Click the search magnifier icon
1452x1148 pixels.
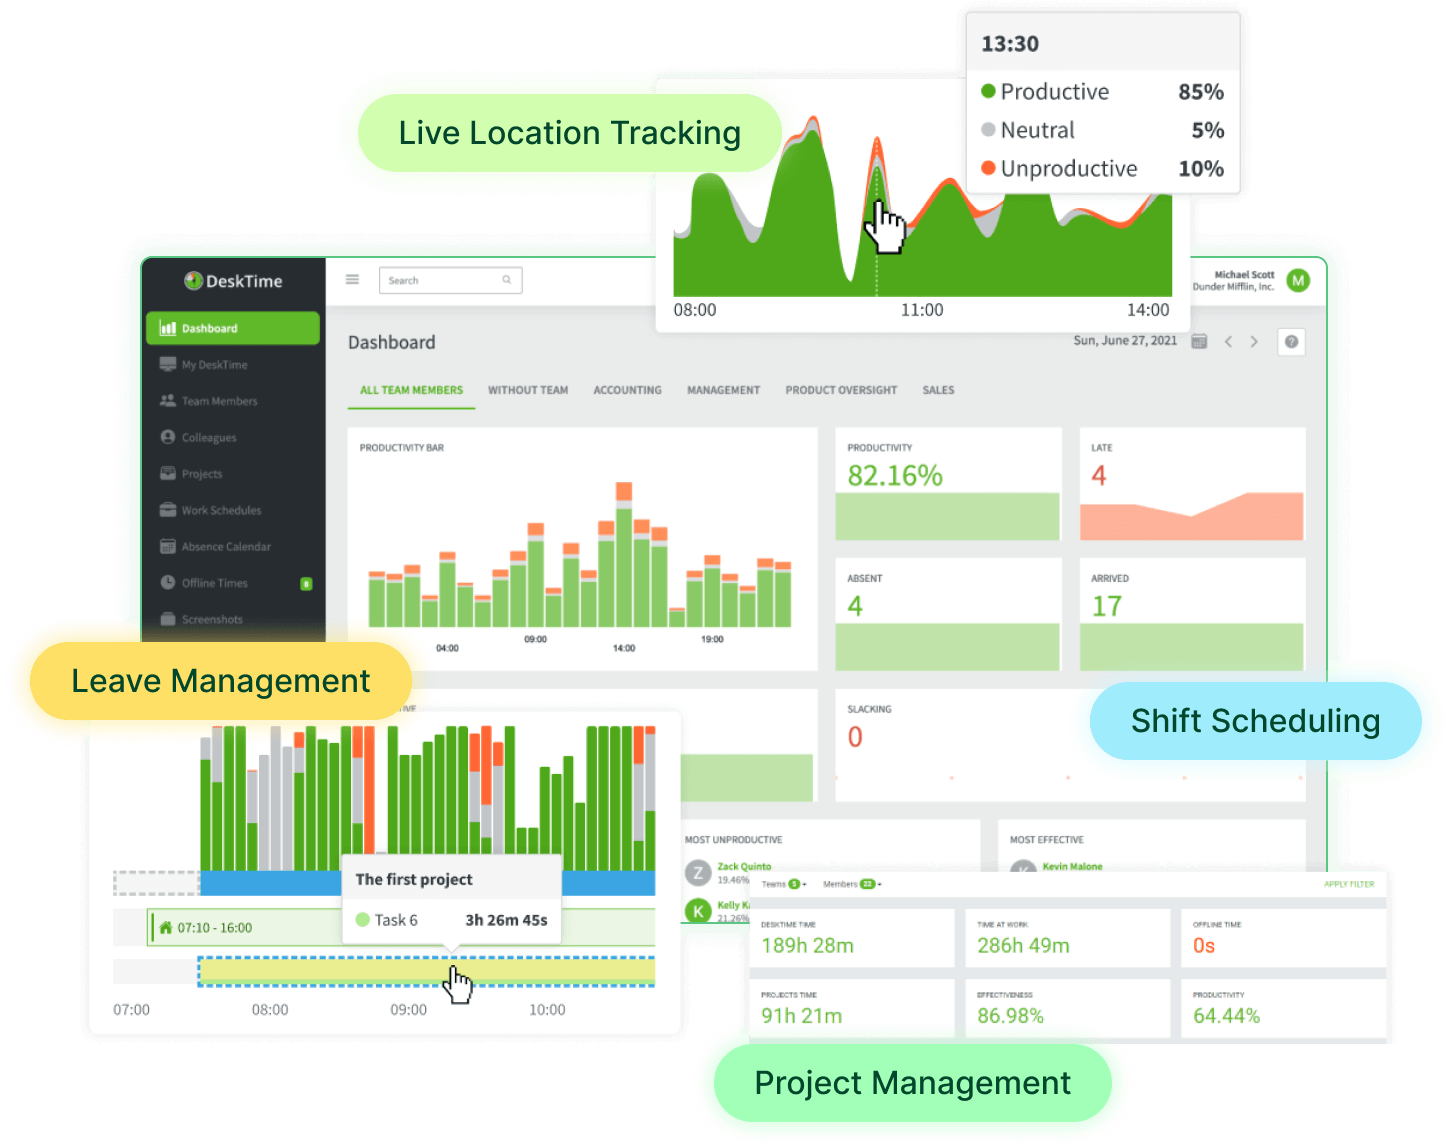coord(507,280)
